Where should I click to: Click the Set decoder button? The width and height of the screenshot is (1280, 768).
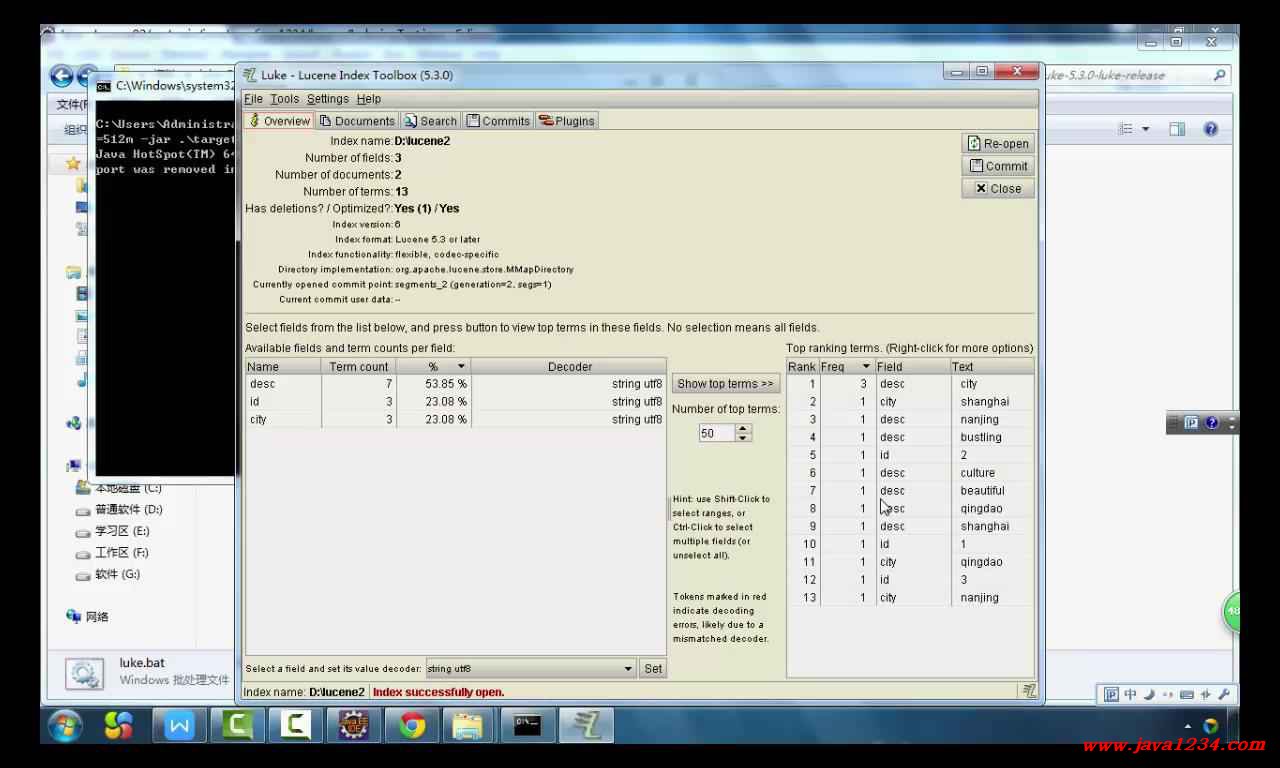[x=653, y=669]
